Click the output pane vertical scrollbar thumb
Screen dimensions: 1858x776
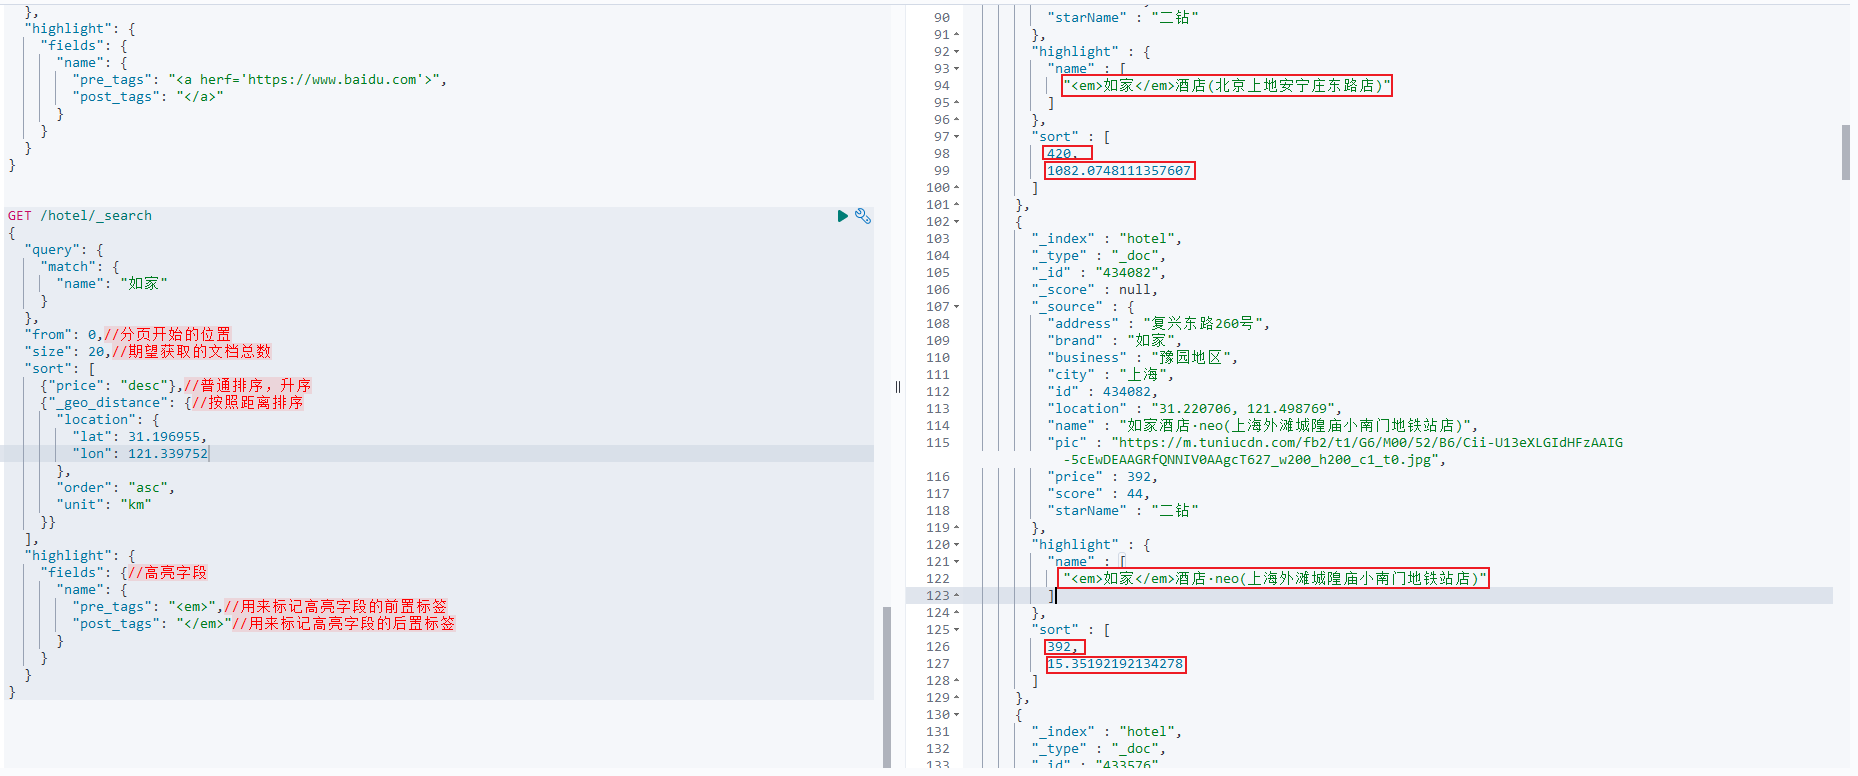tap(1846, 152)
